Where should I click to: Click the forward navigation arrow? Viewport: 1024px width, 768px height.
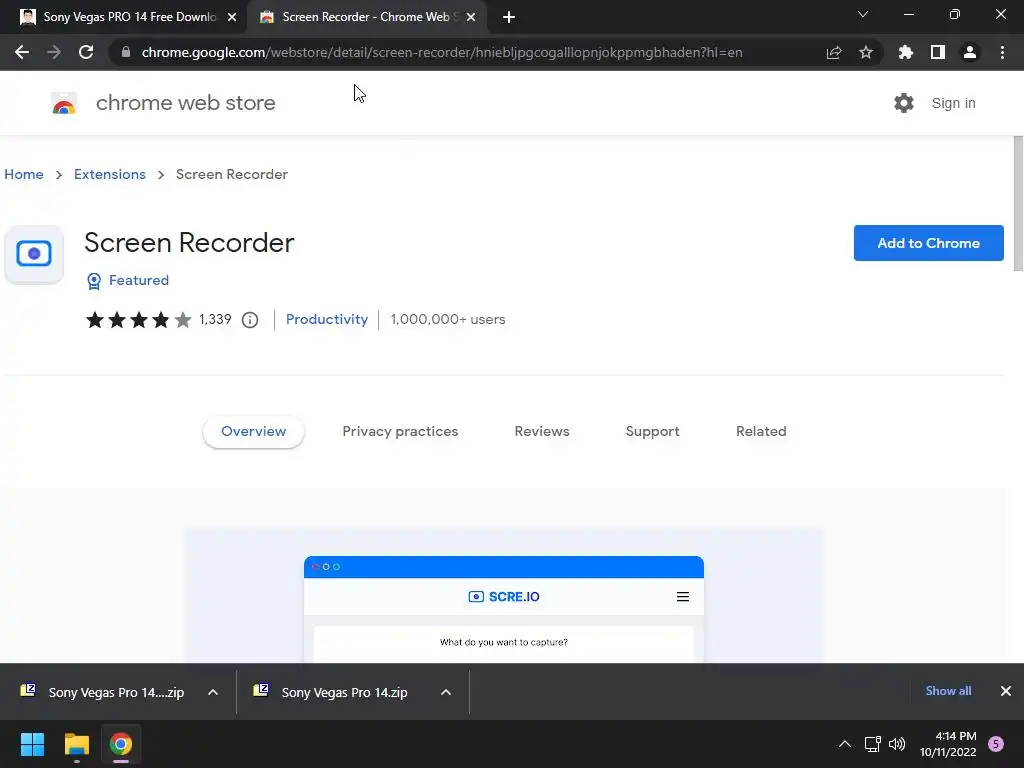pos(54,52)
